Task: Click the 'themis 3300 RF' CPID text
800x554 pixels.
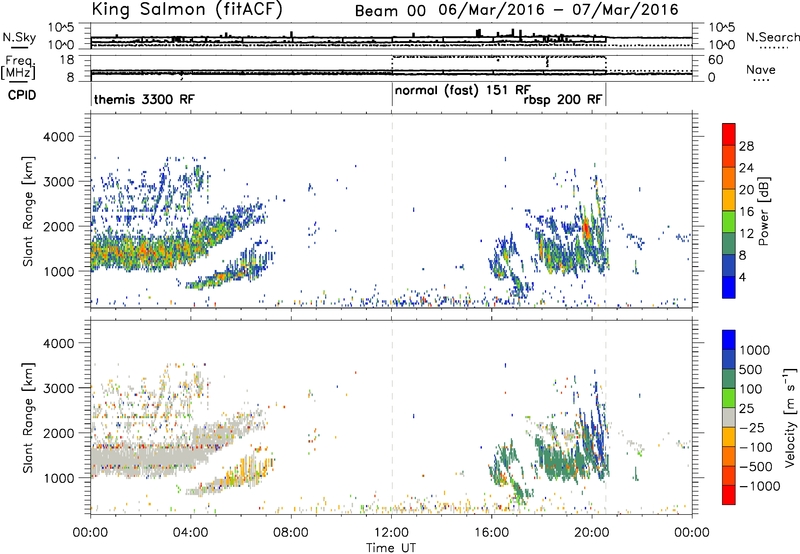Action: 144,99
